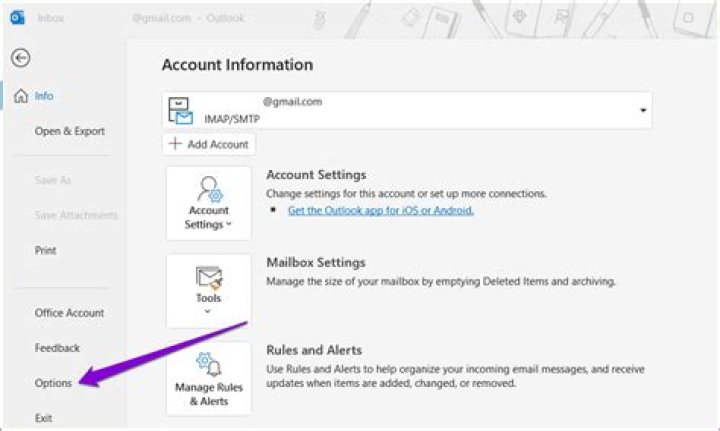Select the Info menu item
The image size is (720, 431).
tap(44, 96)
